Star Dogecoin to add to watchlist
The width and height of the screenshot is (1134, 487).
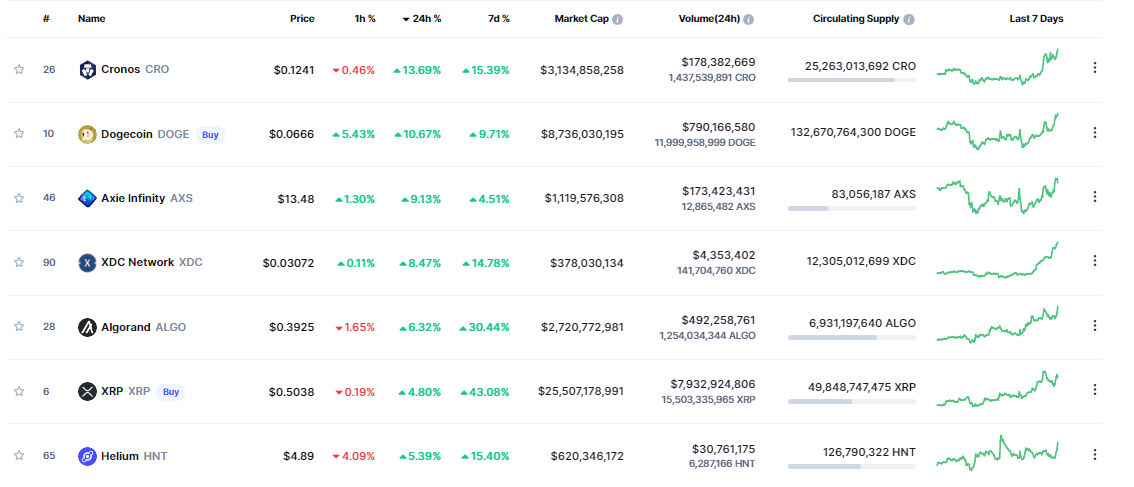[x=19, y=133]
